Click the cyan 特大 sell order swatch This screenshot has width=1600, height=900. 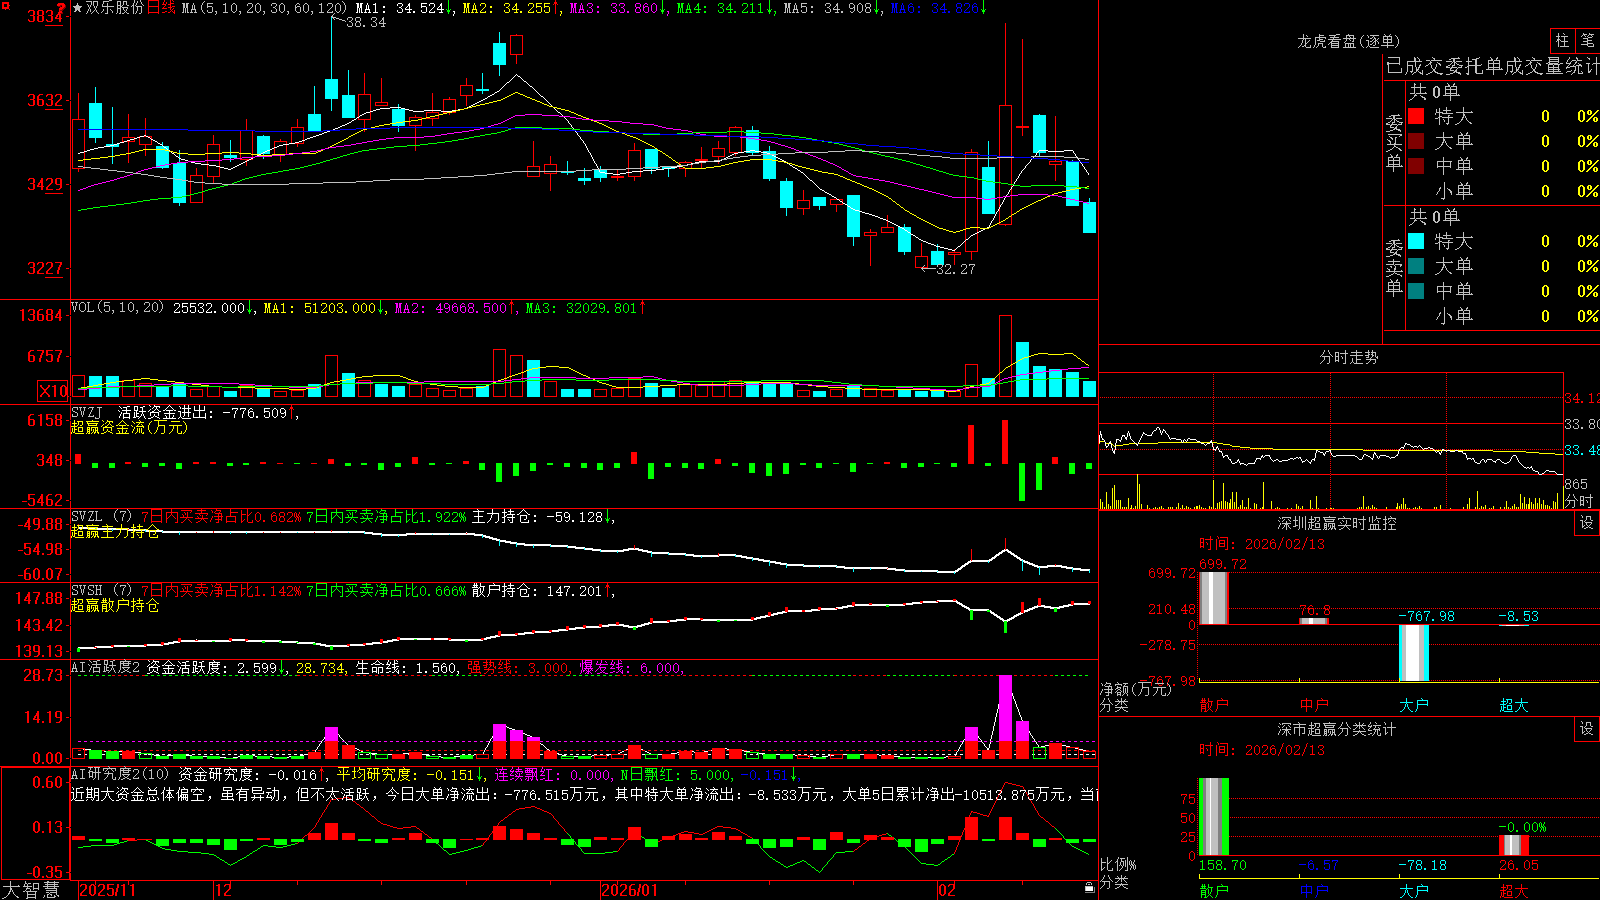1416,241
